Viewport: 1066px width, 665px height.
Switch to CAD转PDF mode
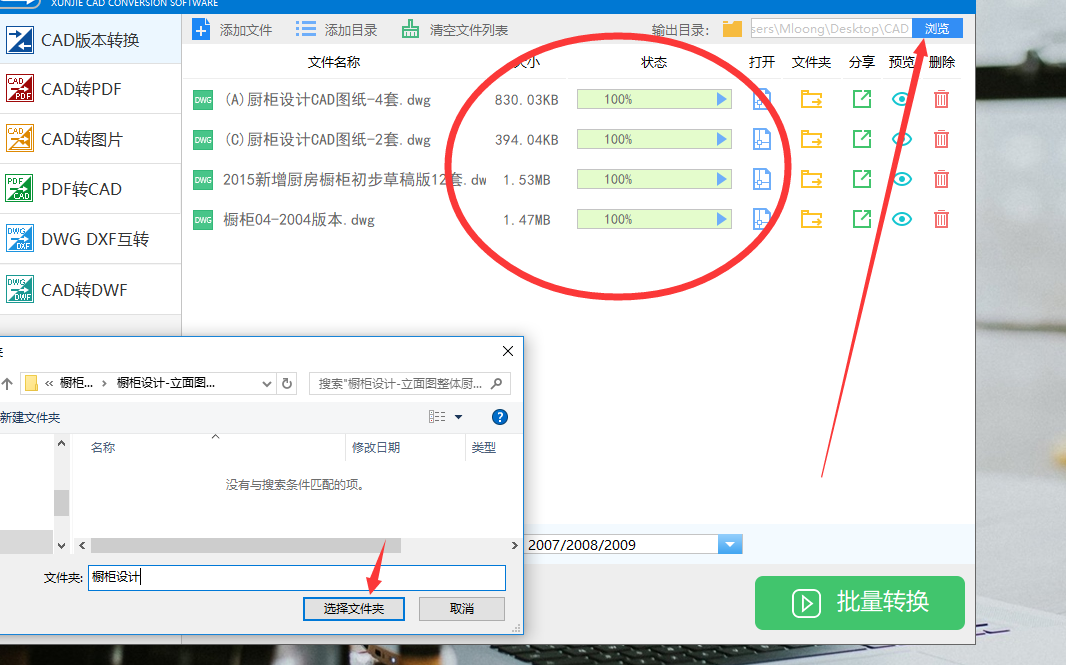click(x=90, y=89)
